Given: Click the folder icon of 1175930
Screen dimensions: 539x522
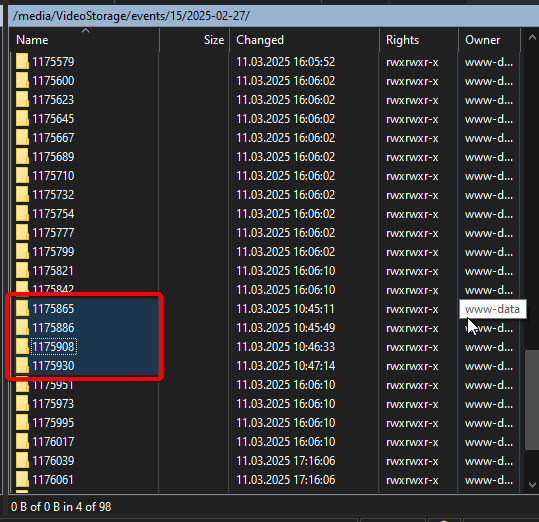Looking at the screenshot, I should pyautogui.click(x=22, y=366).
